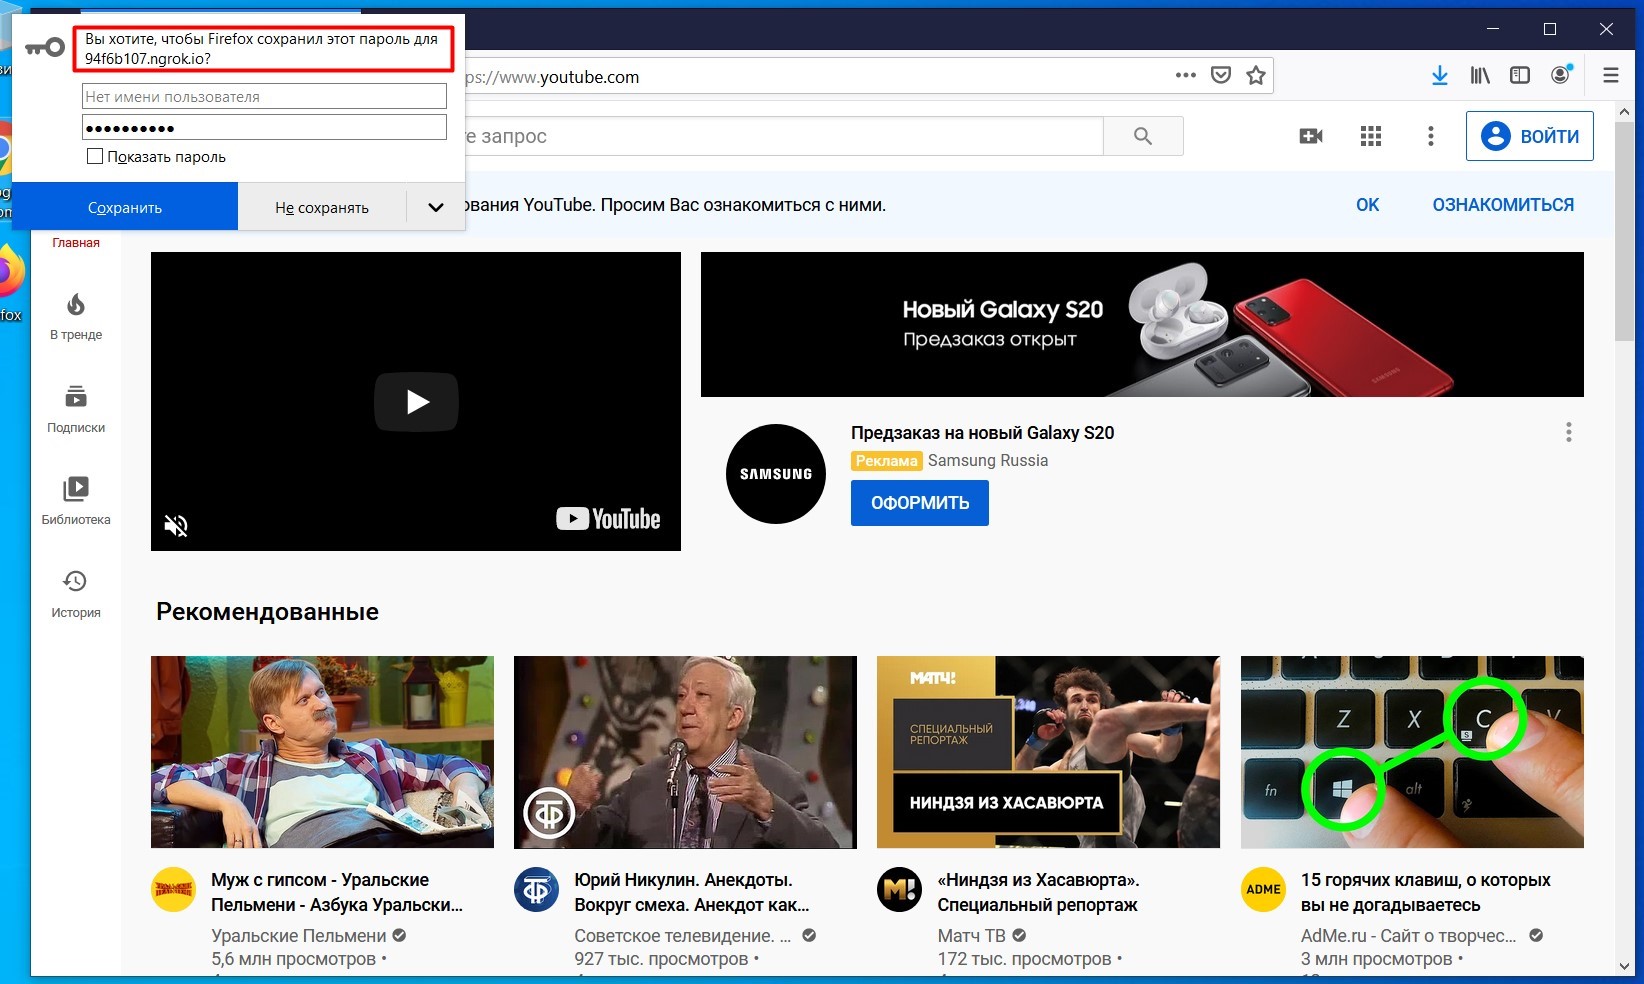
Task: Open page actions three-dot menu in address bar
Action: [x=1186, y=76]
